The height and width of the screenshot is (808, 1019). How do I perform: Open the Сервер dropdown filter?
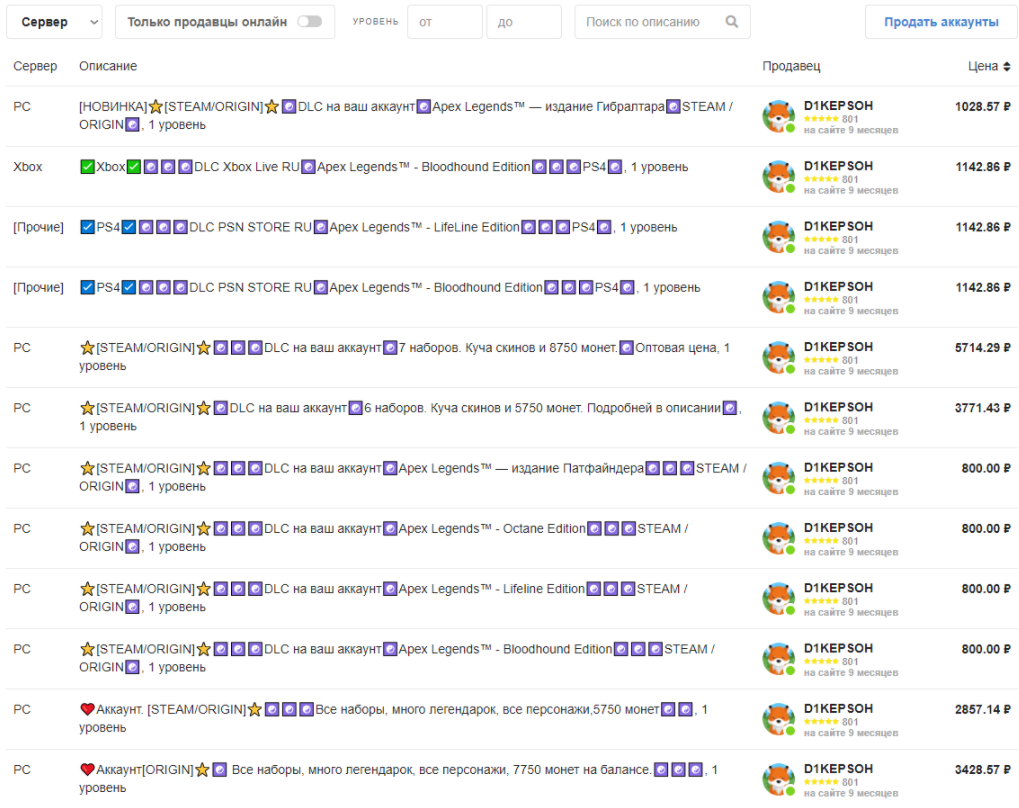coord(54,22)
